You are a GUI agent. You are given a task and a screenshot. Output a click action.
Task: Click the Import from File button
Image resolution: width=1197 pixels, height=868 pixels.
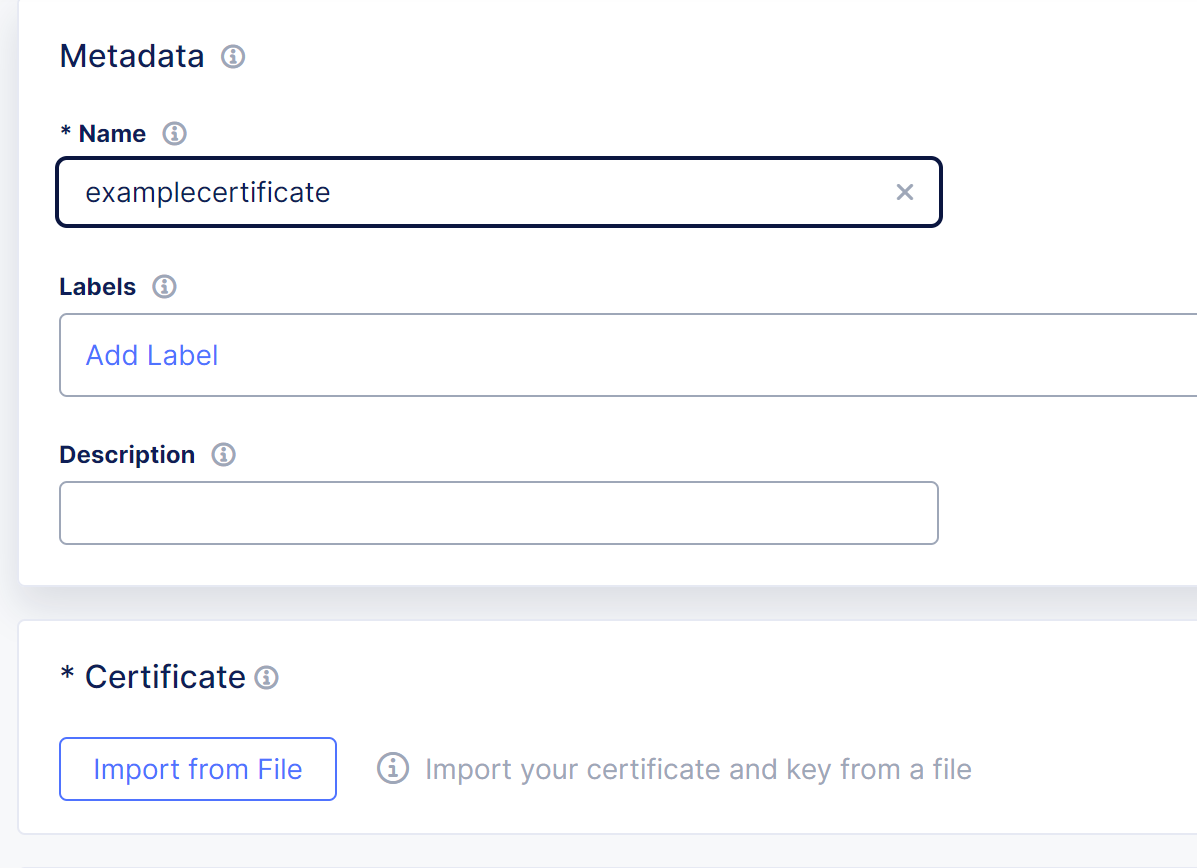point(197,768)
